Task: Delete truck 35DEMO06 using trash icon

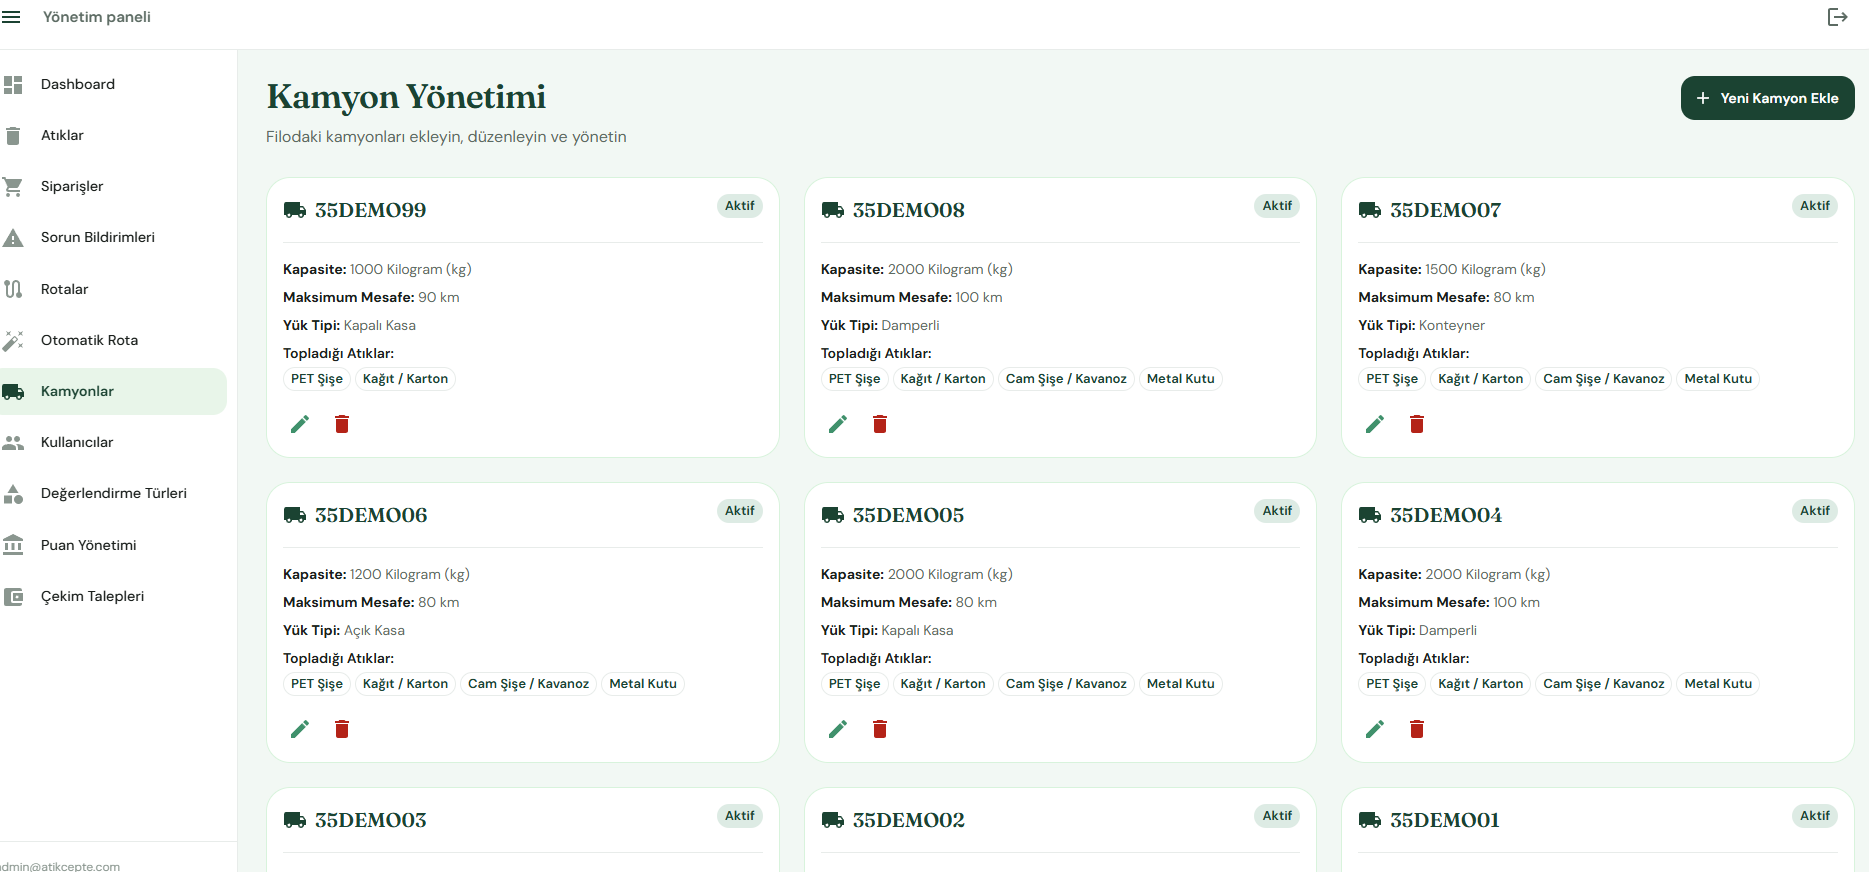Action: click(x=342, y=729)
